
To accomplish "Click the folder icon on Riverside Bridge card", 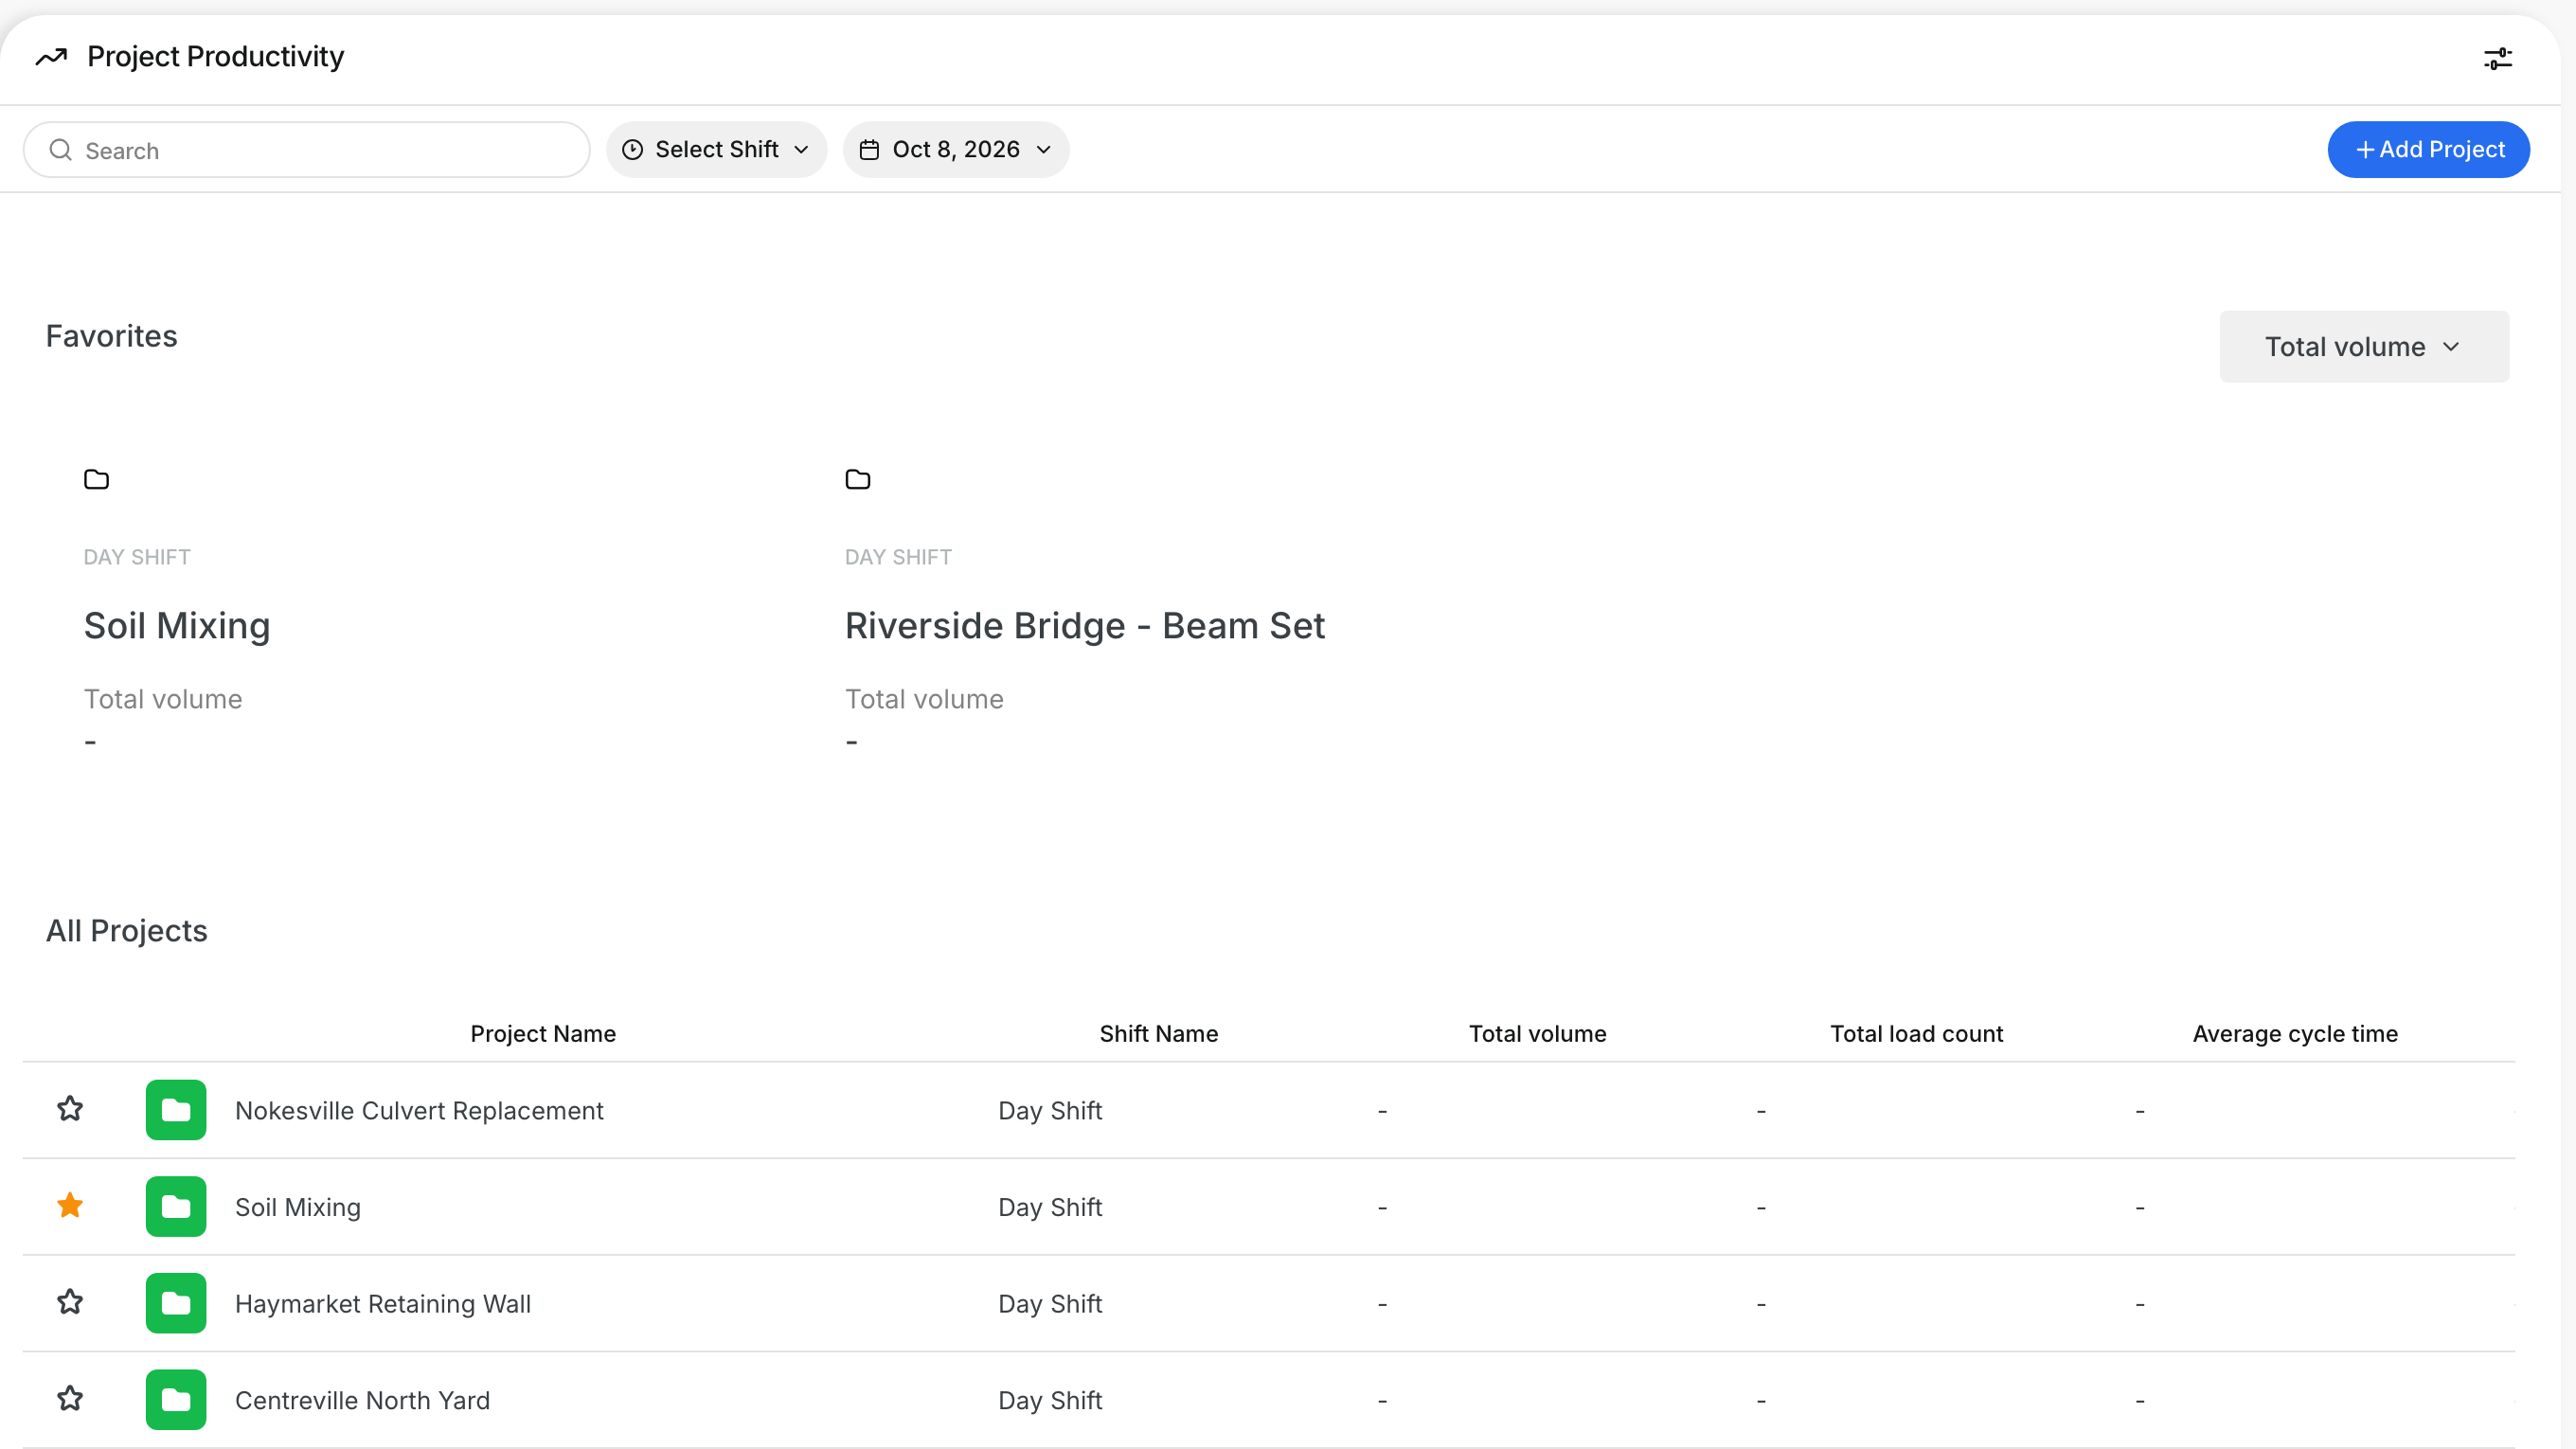I will coord(857,479).
